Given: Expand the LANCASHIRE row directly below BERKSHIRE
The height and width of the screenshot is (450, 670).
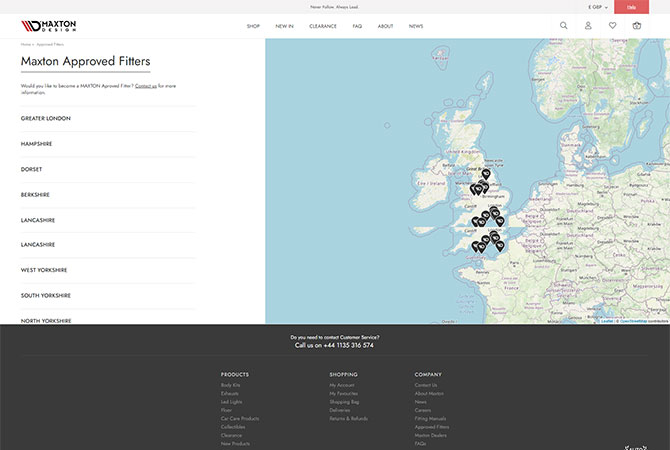Looking at the screenshot, I should 108,220.
